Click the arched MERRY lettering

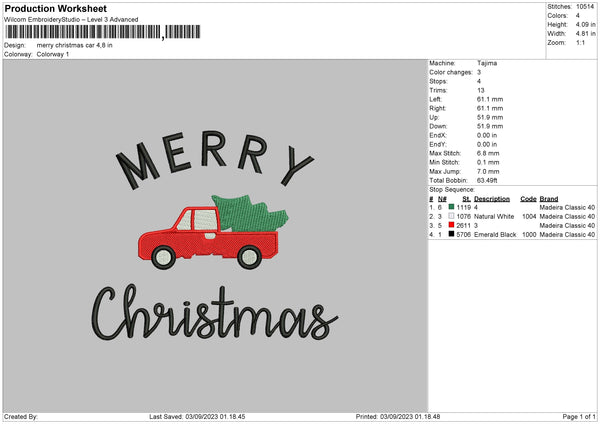[x=215, y=159]
